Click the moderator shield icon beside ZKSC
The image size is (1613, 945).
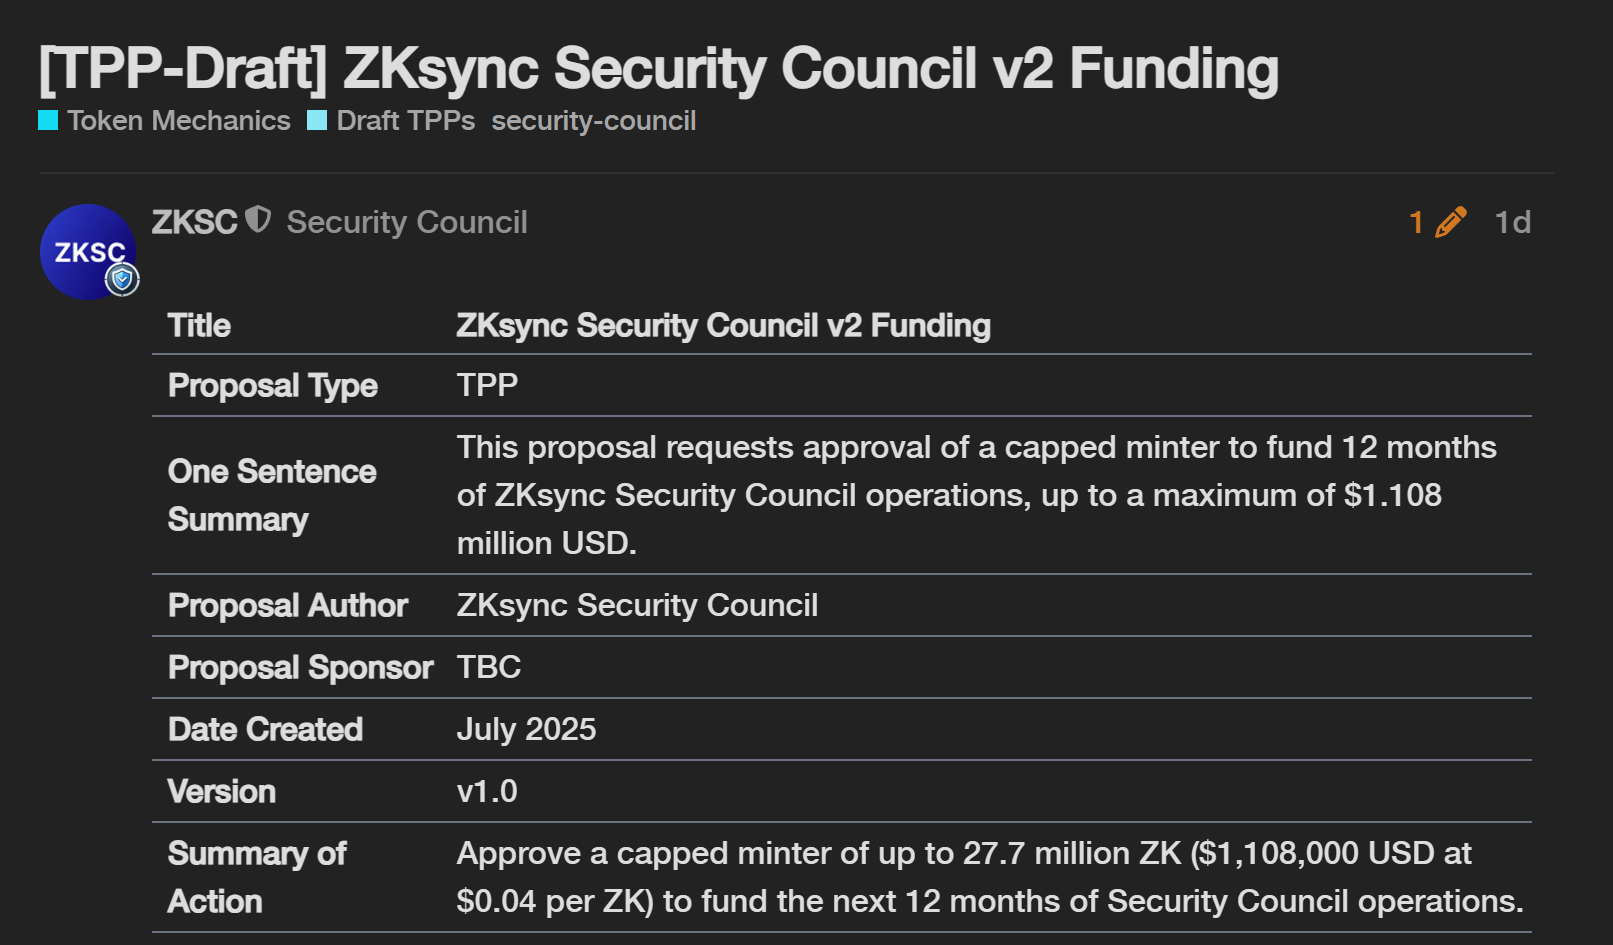point(258,219)
